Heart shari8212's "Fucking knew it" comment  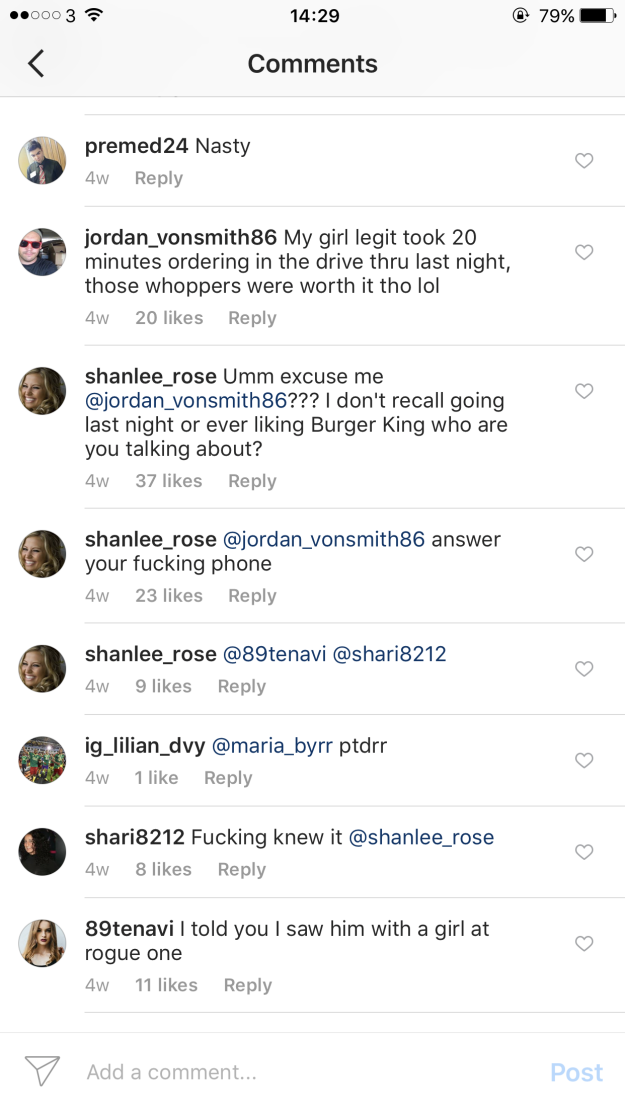(x=584, y=852)
